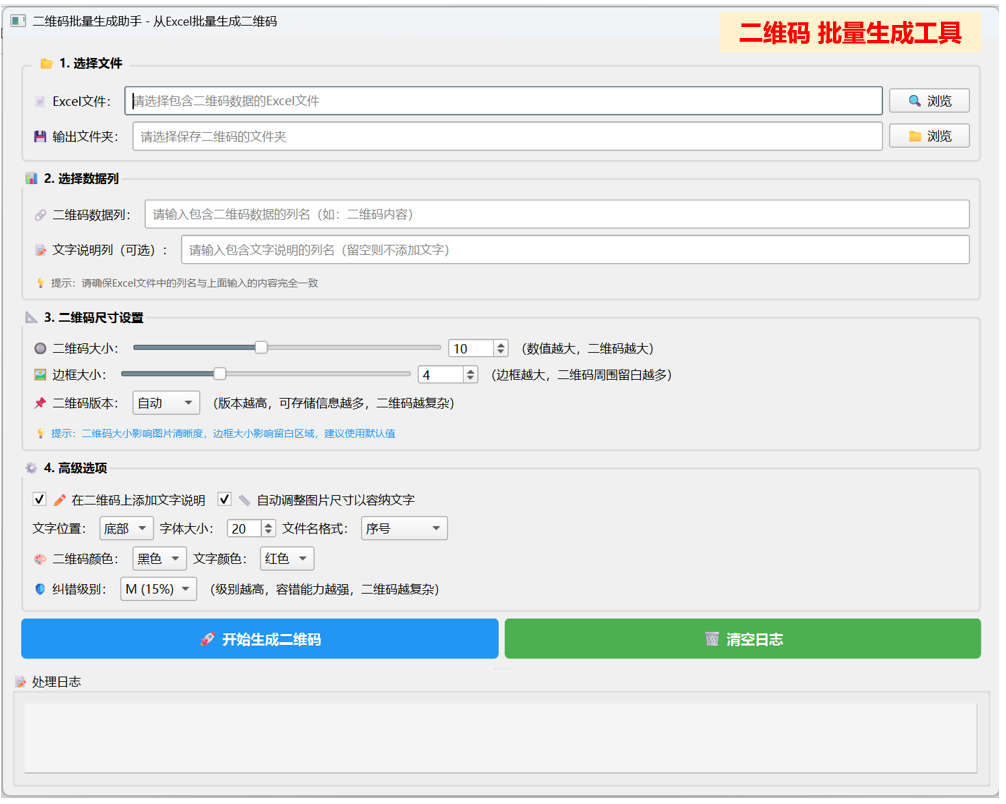
Task: Click the 二维码数据列 name input field
Action: (557, 214)
